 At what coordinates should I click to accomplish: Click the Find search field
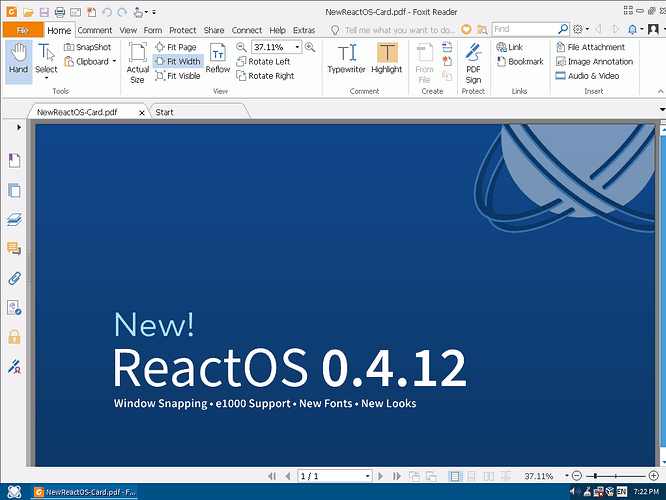click(x=525, y=29)
